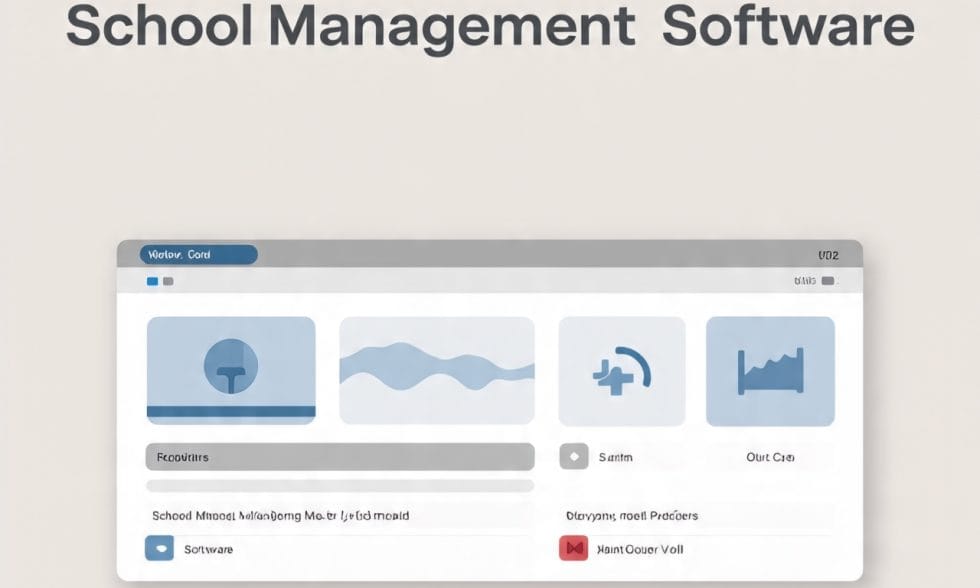Click the Ourt Cran link
The height and width of the screenshot is (588, 980).
coord(770,457)
